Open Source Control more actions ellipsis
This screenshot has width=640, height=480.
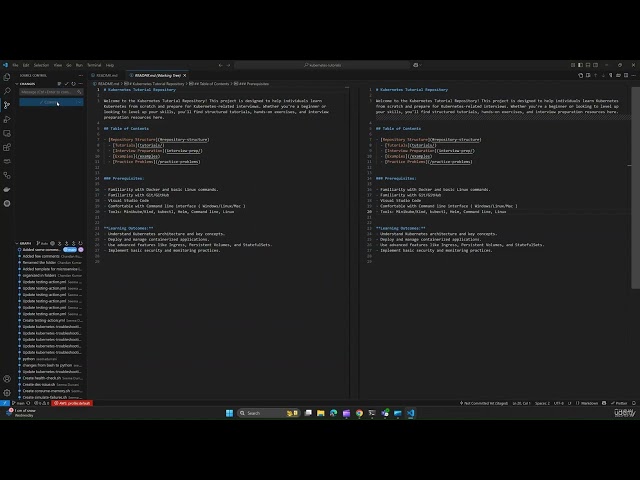point(80,76)
